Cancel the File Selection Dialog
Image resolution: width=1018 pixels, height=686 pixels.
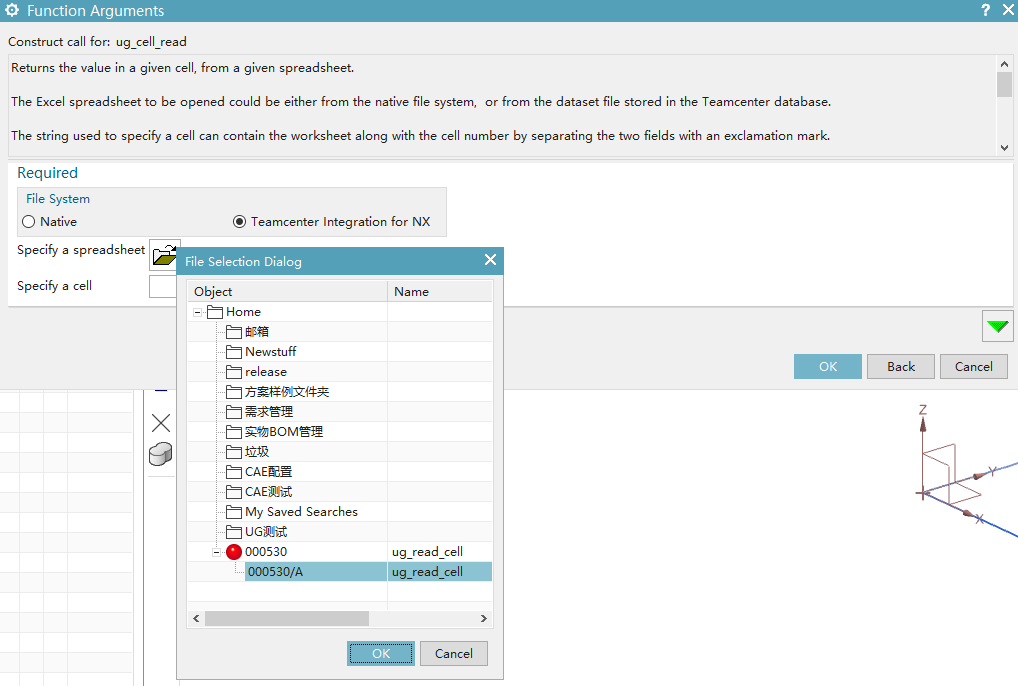pyautogui.click(x=454, y=654)
